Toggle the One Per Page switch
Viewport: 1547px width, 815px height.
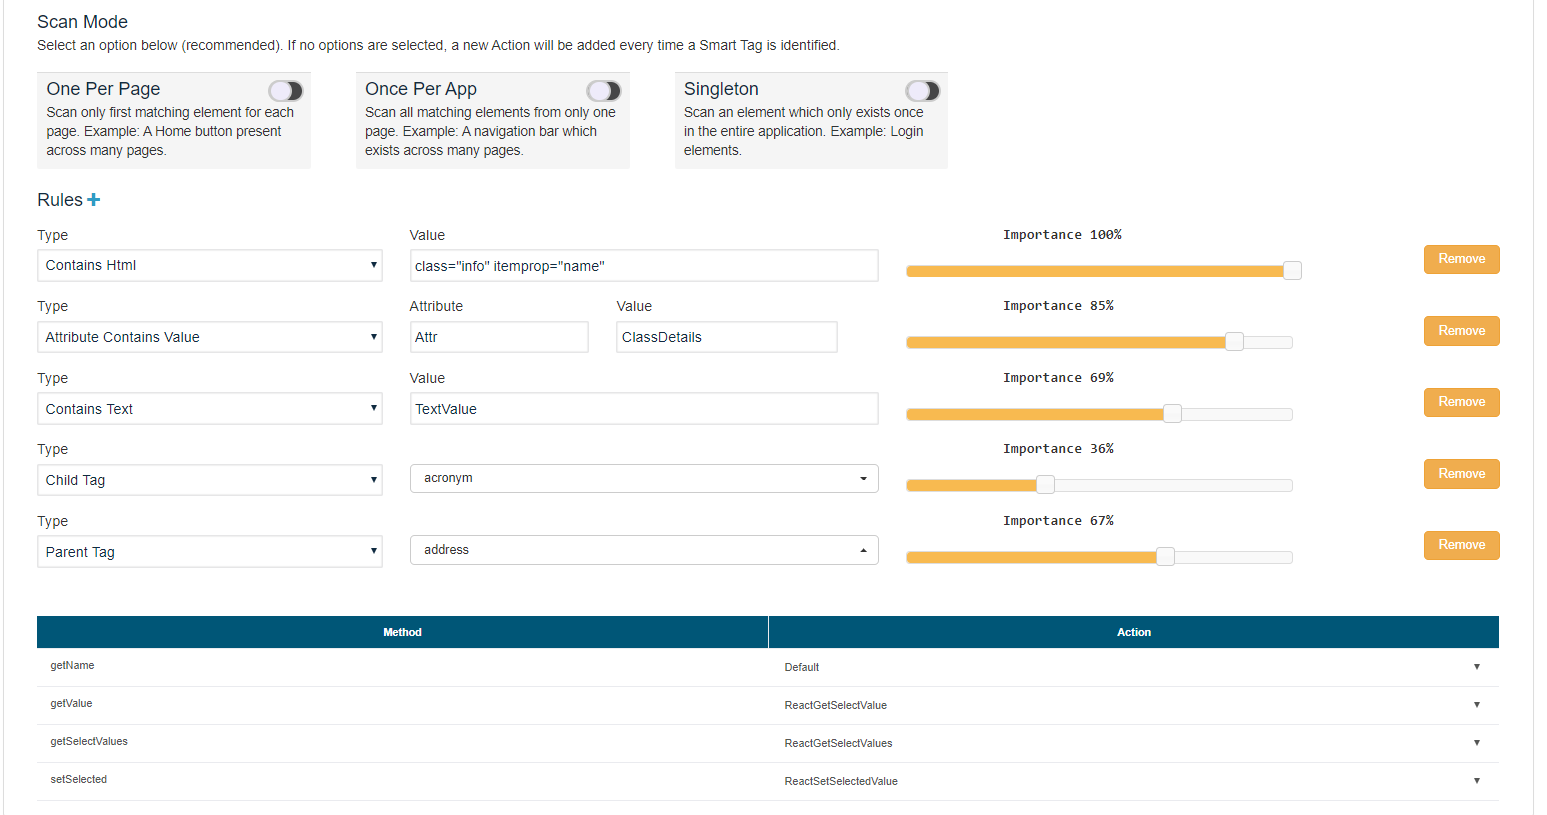tap(286, 91)
